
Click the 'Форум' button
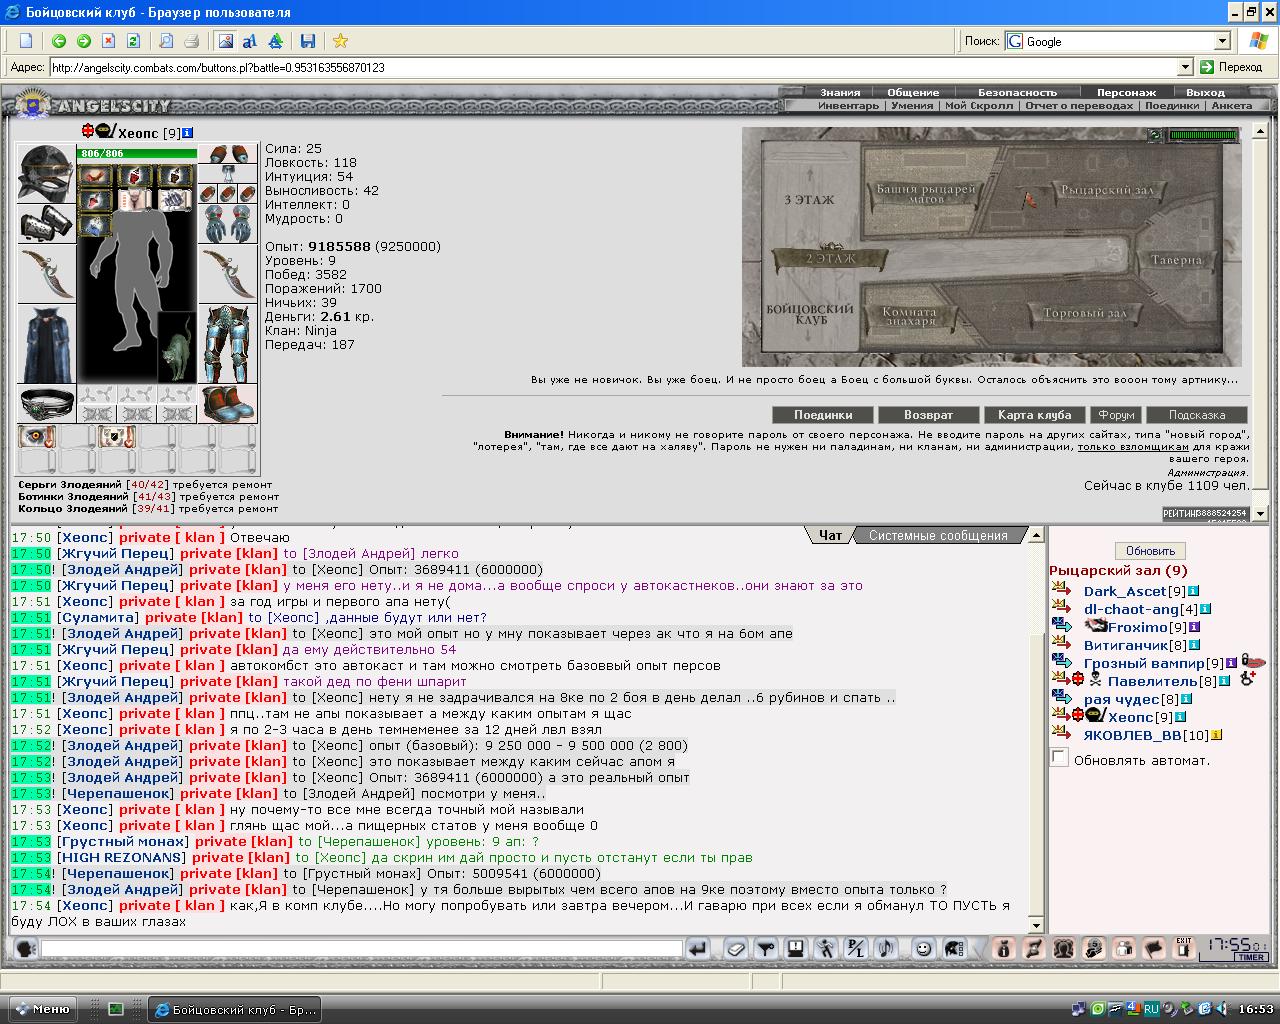(1116, 415)
